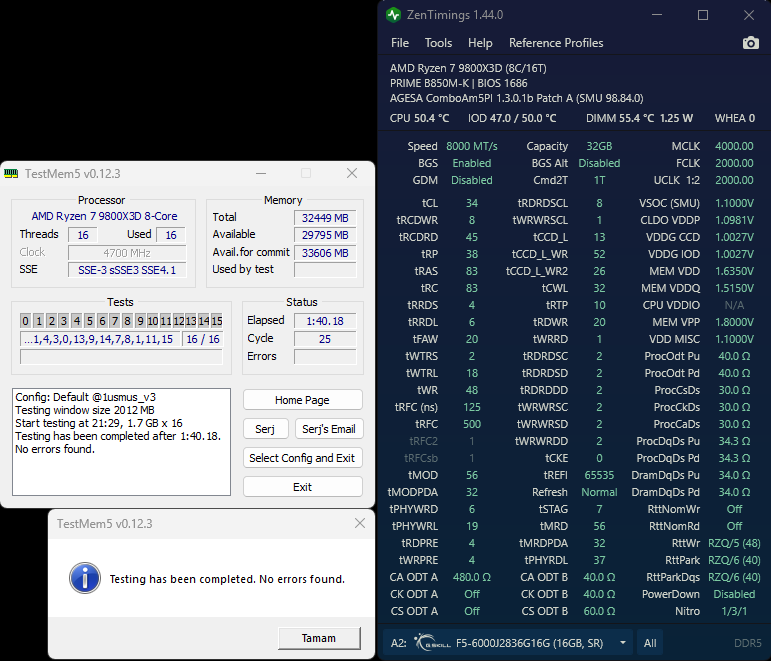771x661 pixels.
Task: Click the WHEA 0 indicator
Action: tap(735, 118)
